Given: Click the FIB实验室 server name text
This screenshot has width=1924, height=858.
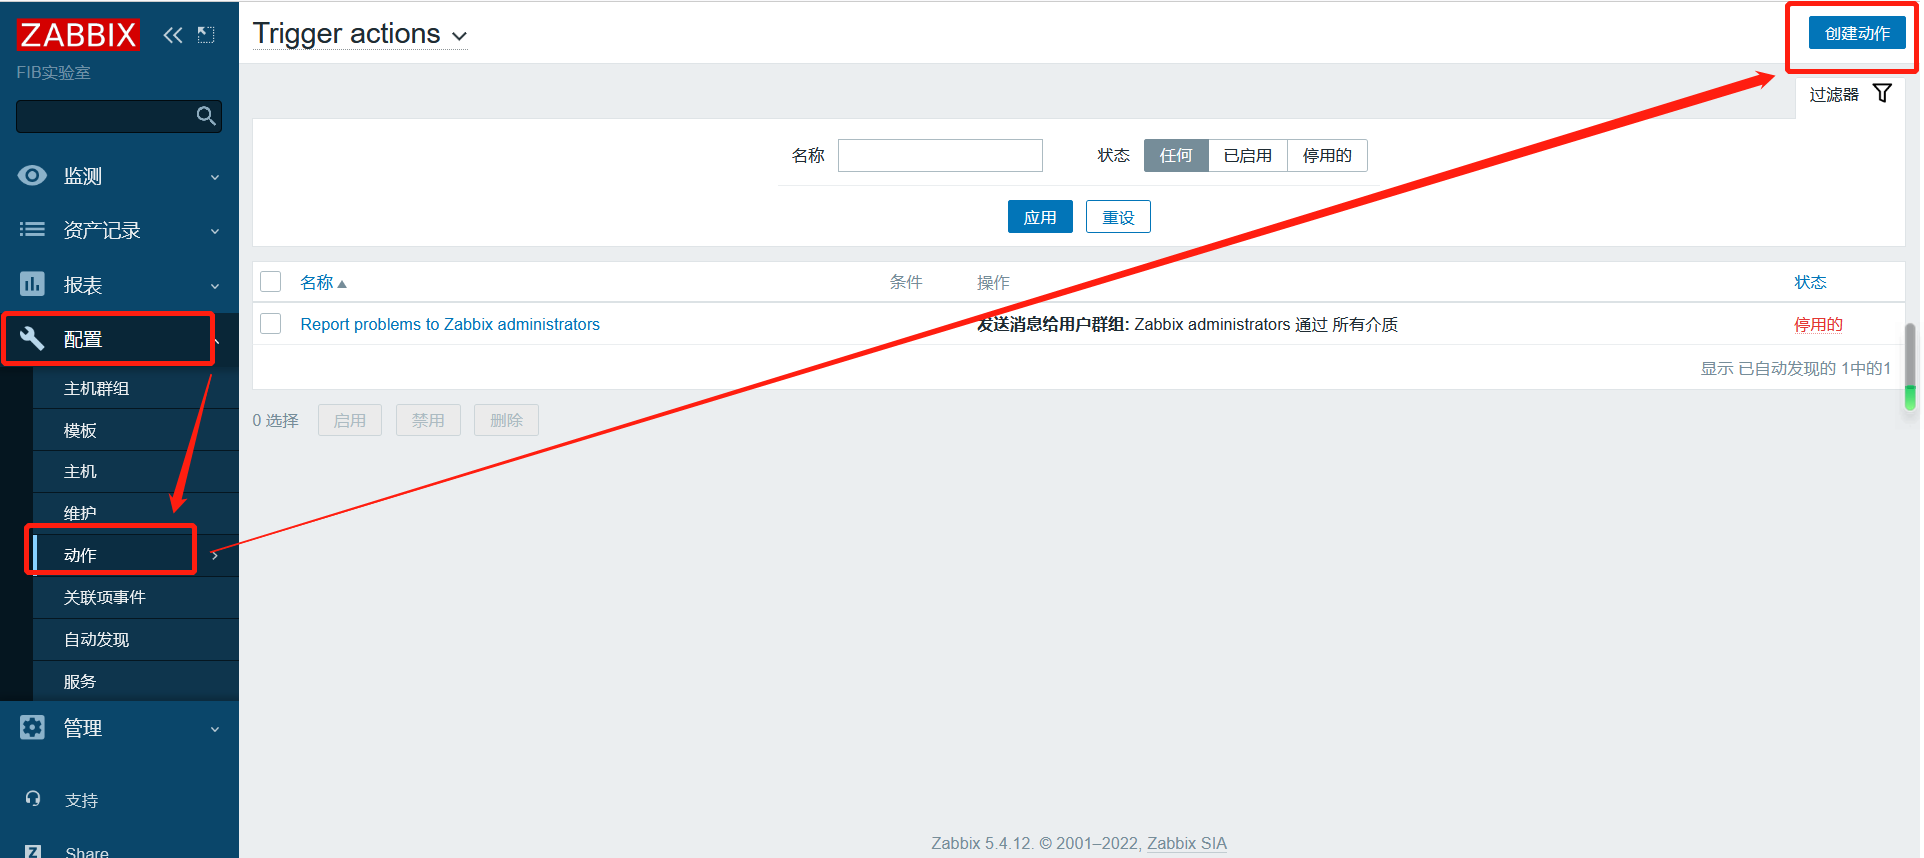Looking at the screenshot, I should click(53, 73).
